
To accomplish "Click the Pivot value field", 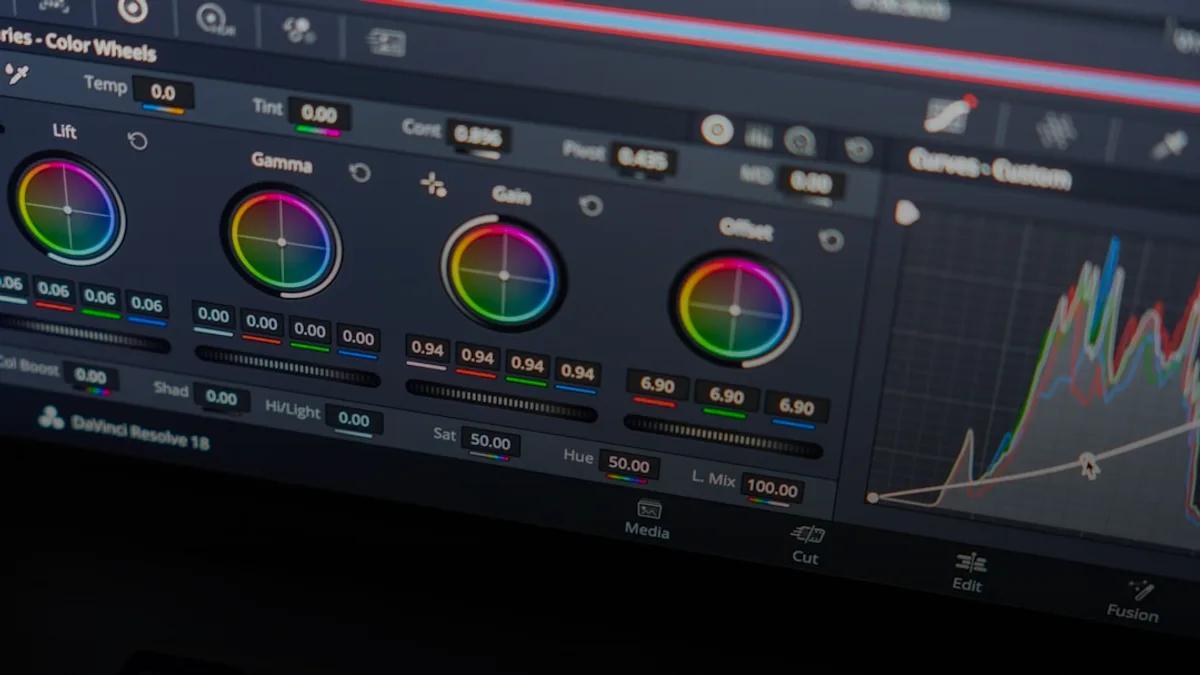I will point(645,158).
